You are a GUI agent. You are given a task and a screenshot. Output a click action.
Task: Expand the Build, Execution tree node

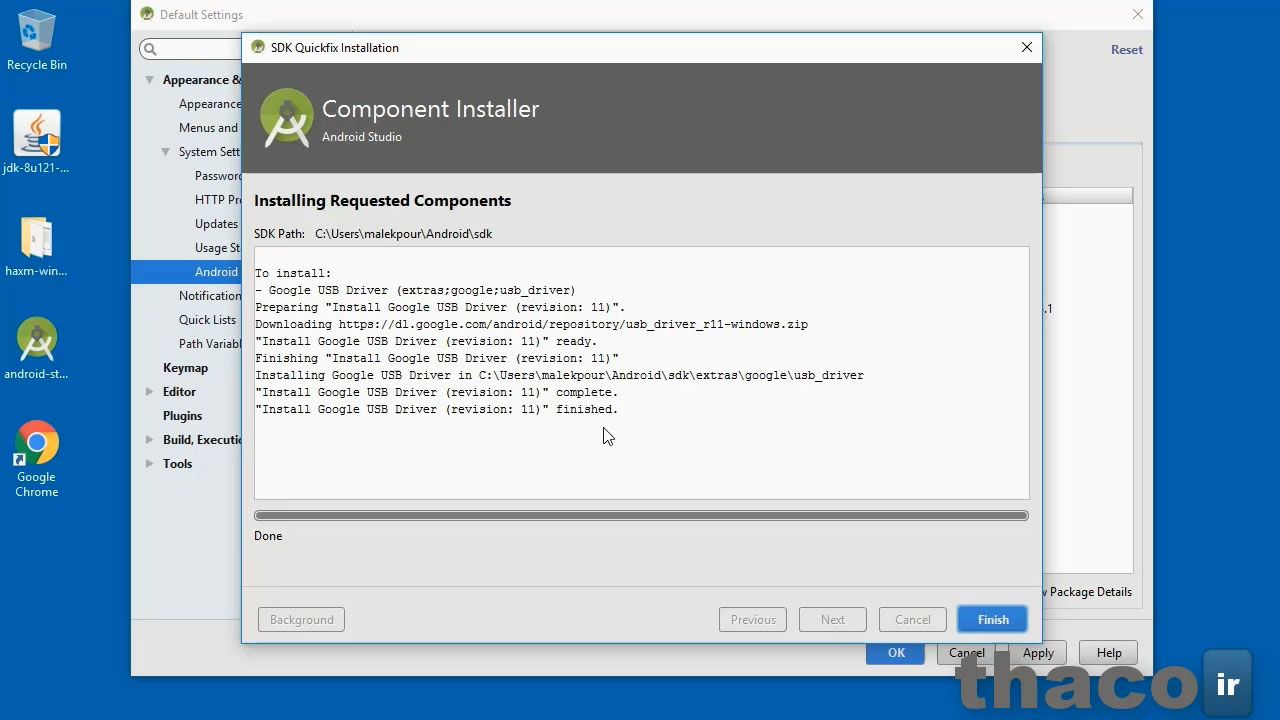149,440
